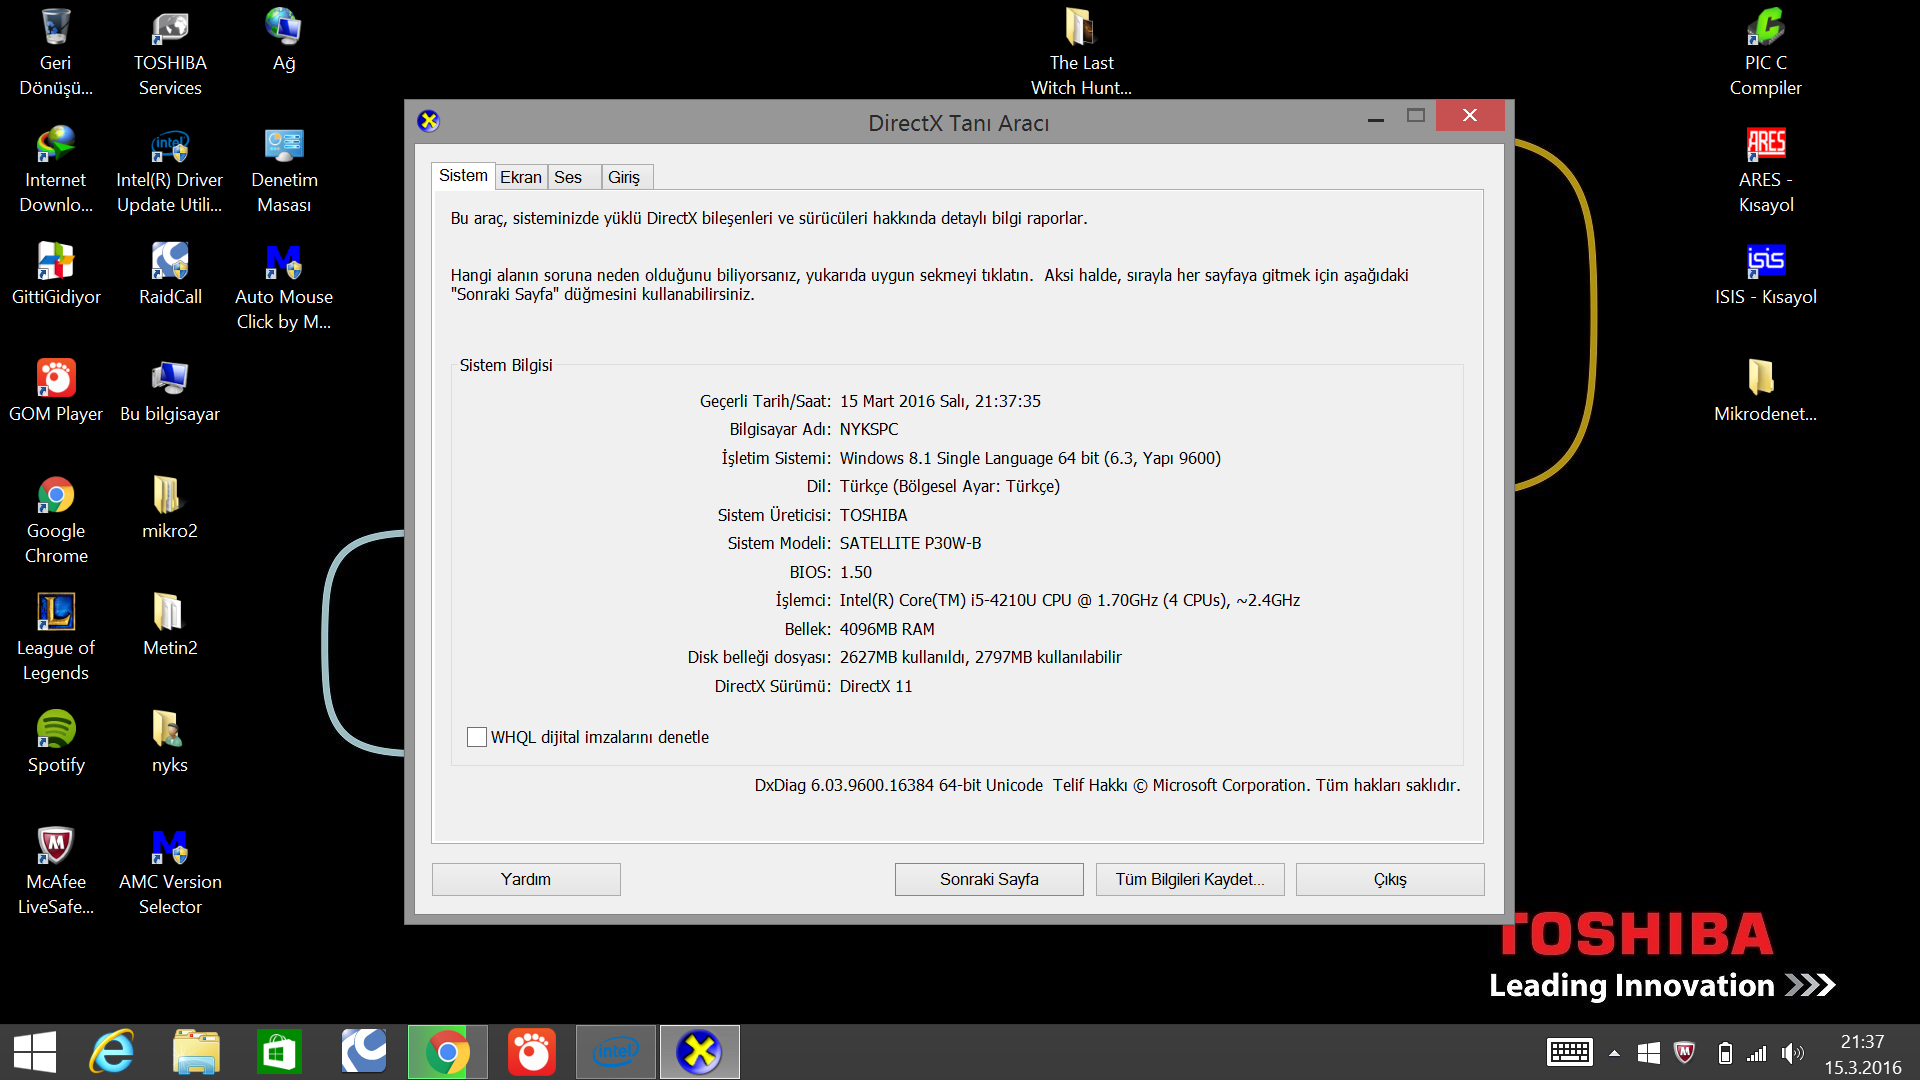Open Internet Explorer from taskbar
1920x1080 pixels.
pyautogui.click(x=112, y=1052)
